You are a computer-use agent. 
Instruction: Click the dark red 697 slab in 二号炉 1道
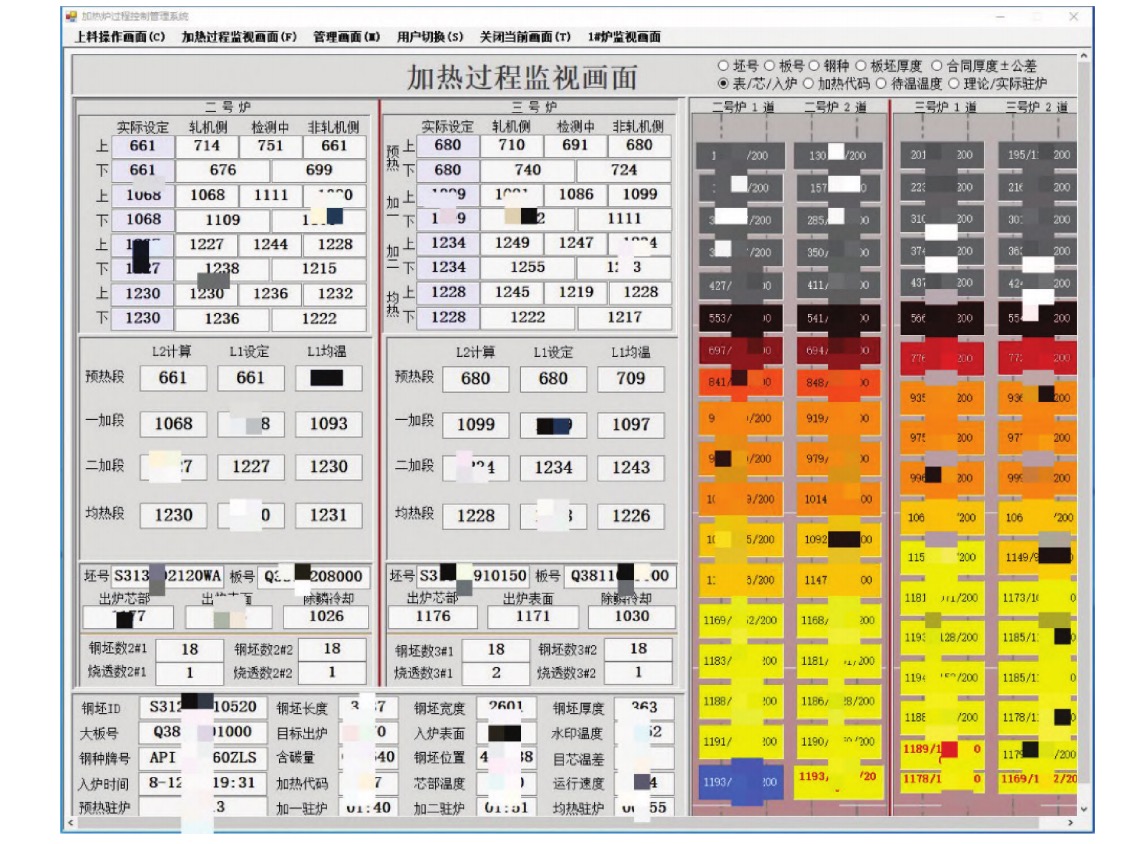(740, 351)
